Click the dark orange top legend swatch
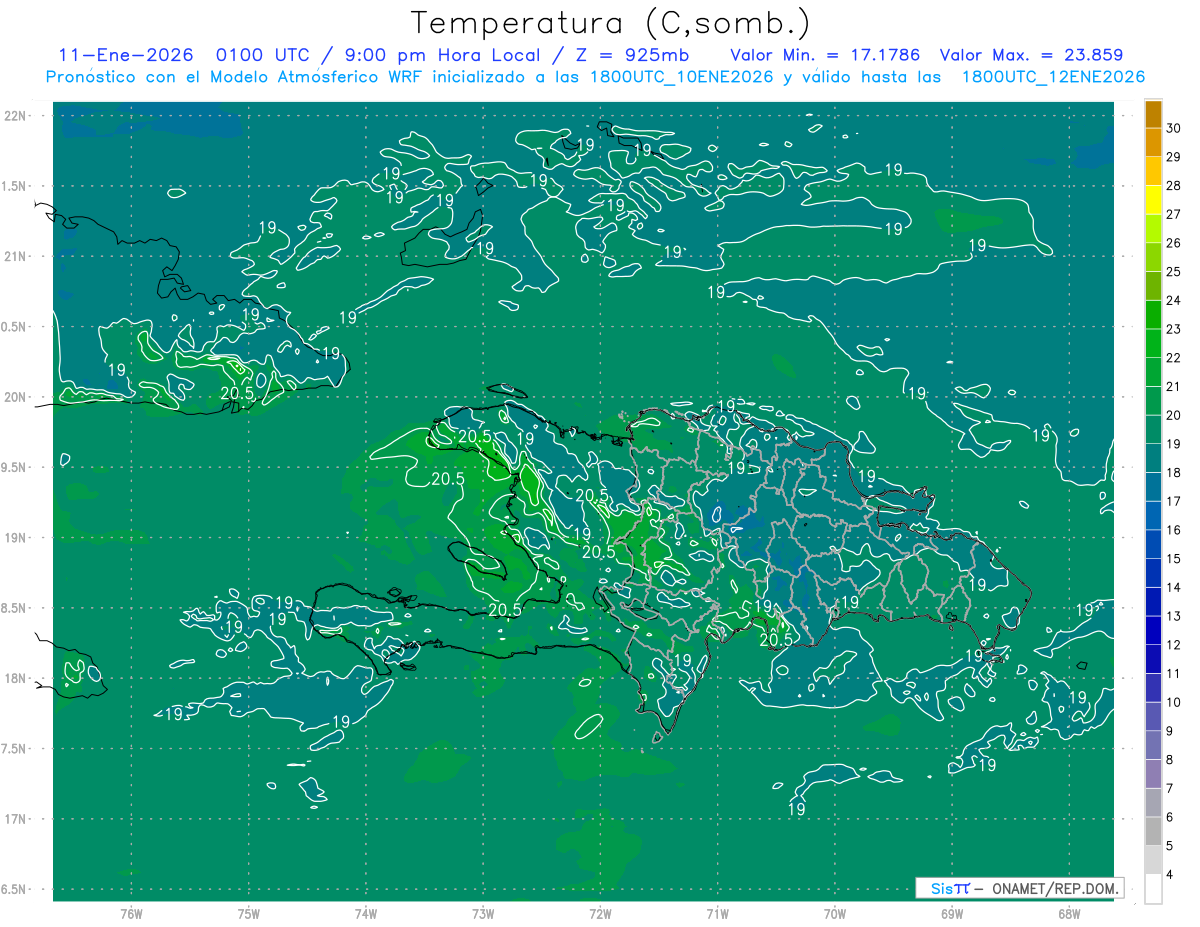The height and width of the screenshot is (927, 1200). (x=1153, y=114)
